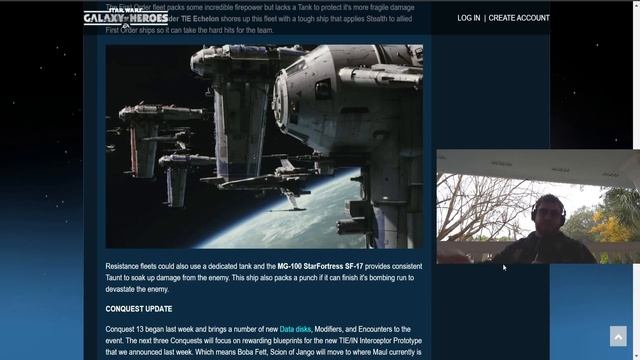Click the back-to-top arrow button

coord(618,336)
